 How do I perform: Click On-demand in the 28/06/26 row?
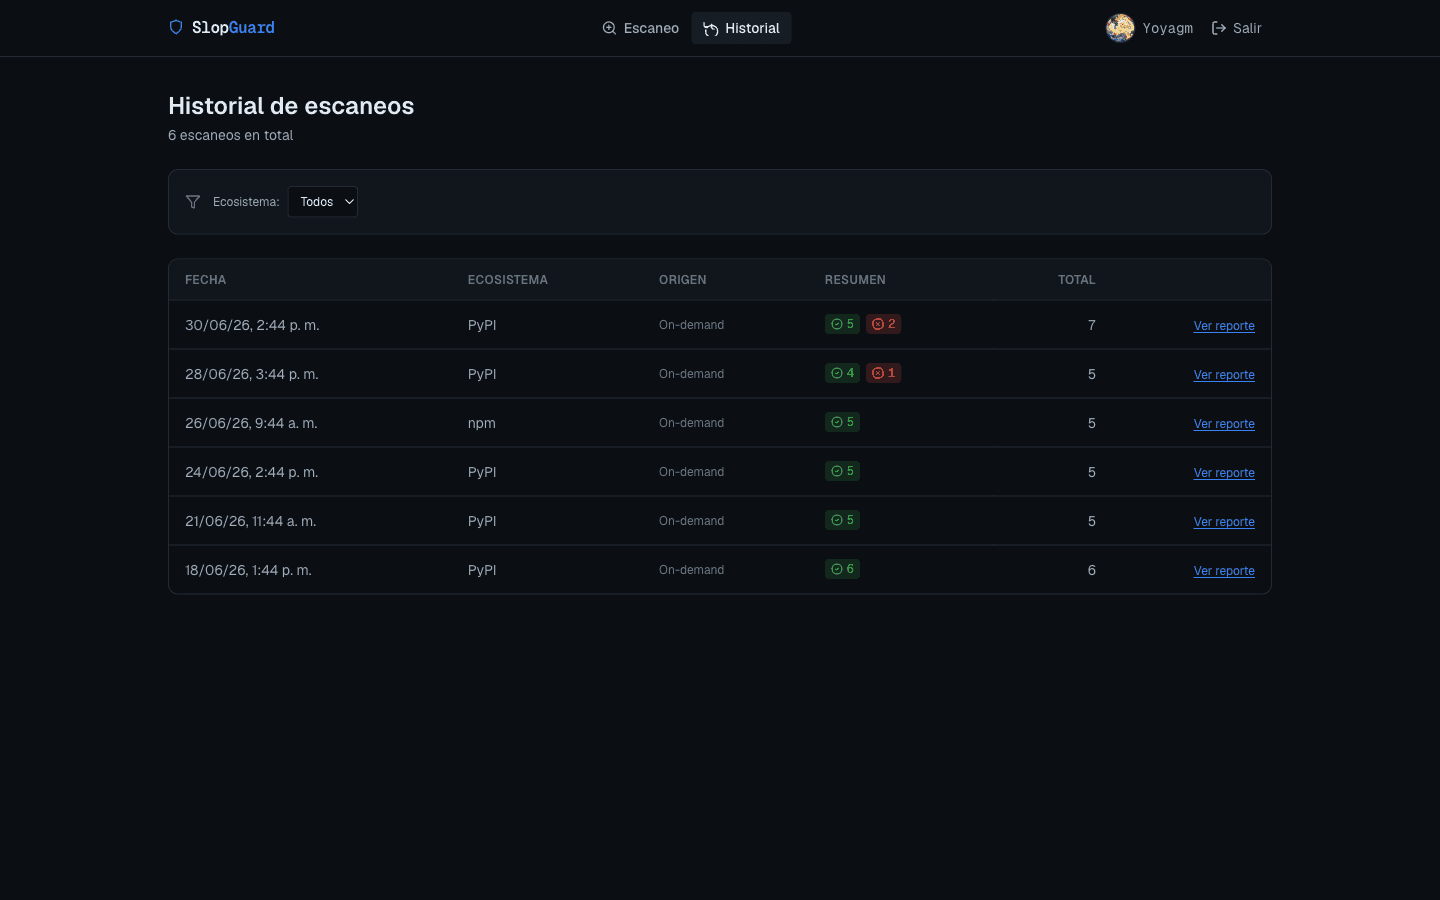pos(691,374)
